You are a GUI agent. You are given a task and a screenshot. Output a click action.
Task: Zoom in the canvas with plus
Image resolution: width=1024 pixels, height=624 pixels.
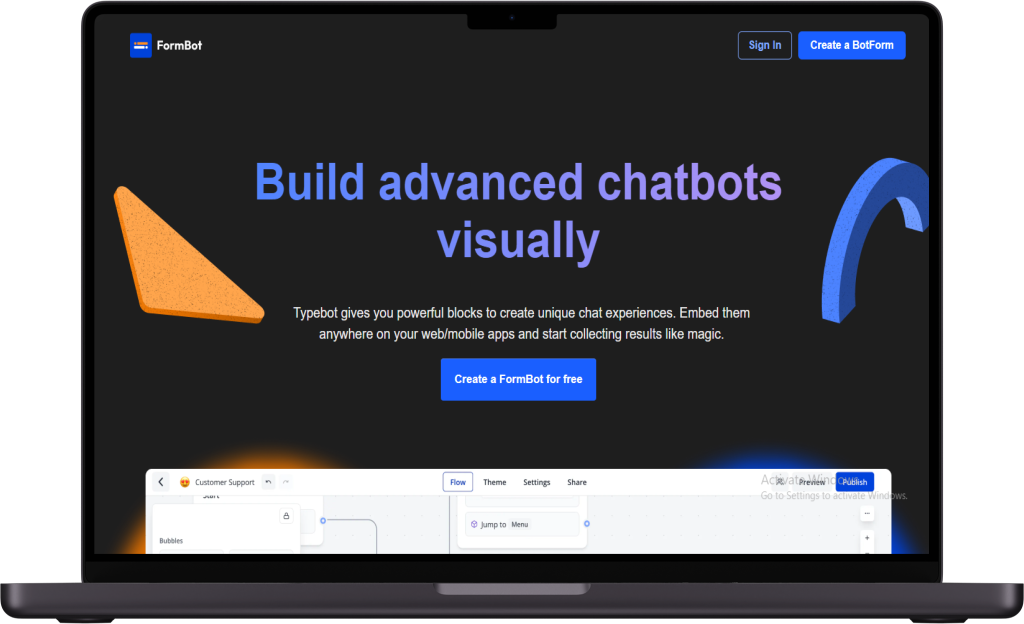[867, 538]
